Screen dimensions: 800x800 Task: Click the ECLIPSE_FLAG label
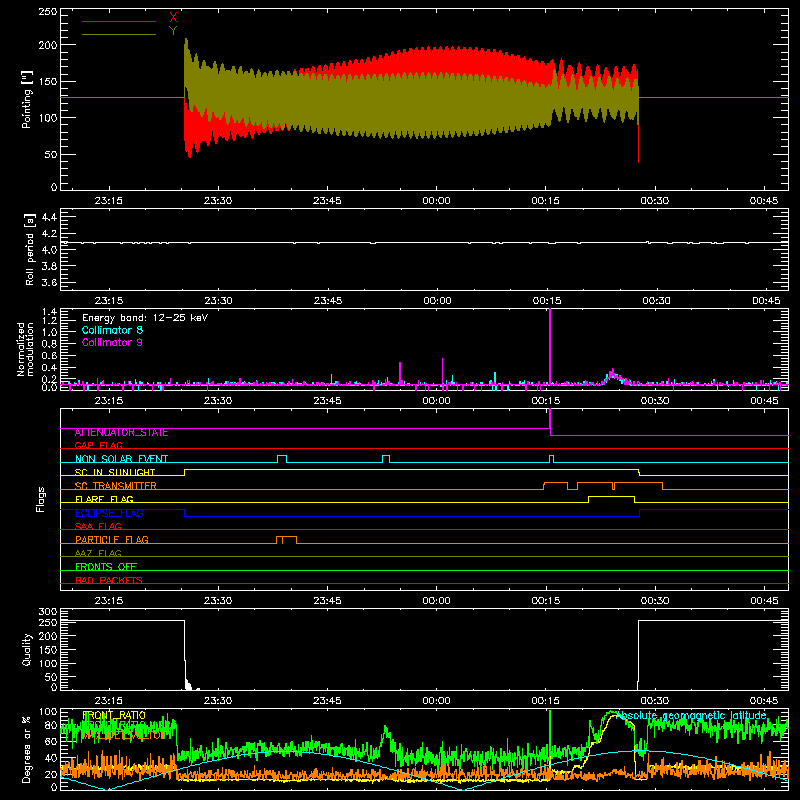[109, 513]
